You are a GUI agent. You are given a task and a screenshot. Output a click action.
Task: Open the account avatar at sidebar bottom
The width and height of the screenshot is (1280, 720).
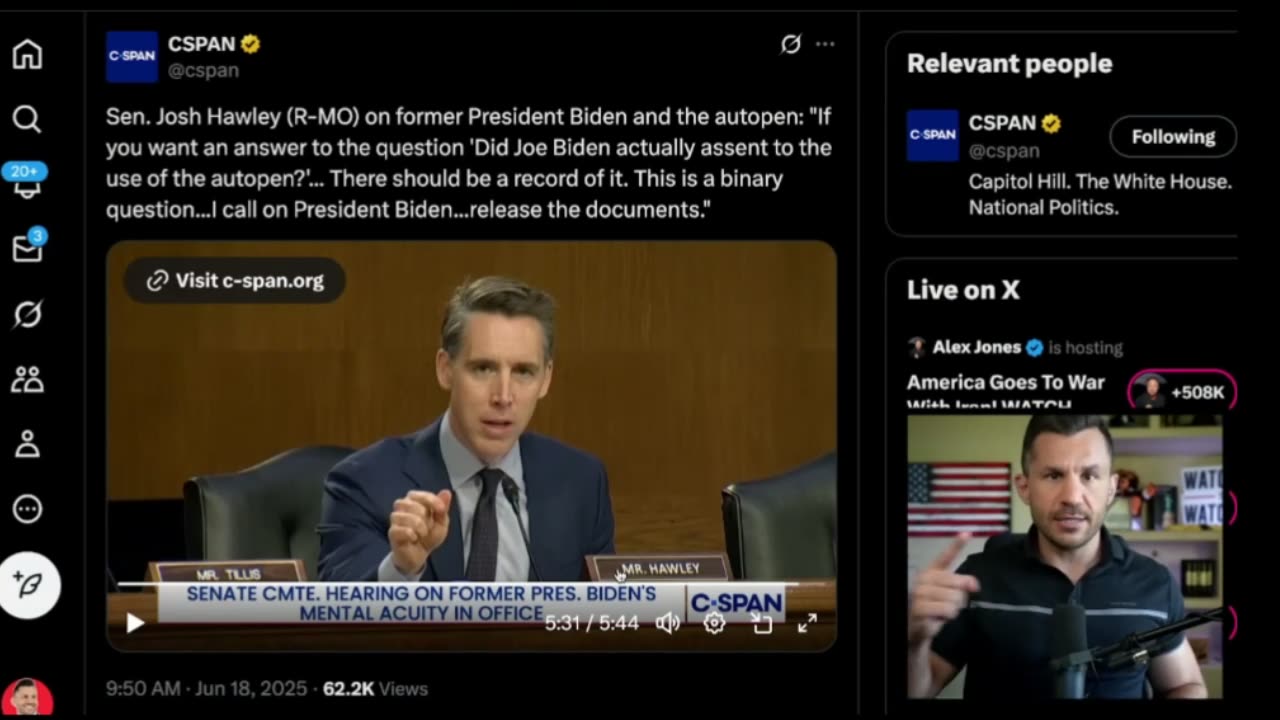pos(27,698)
